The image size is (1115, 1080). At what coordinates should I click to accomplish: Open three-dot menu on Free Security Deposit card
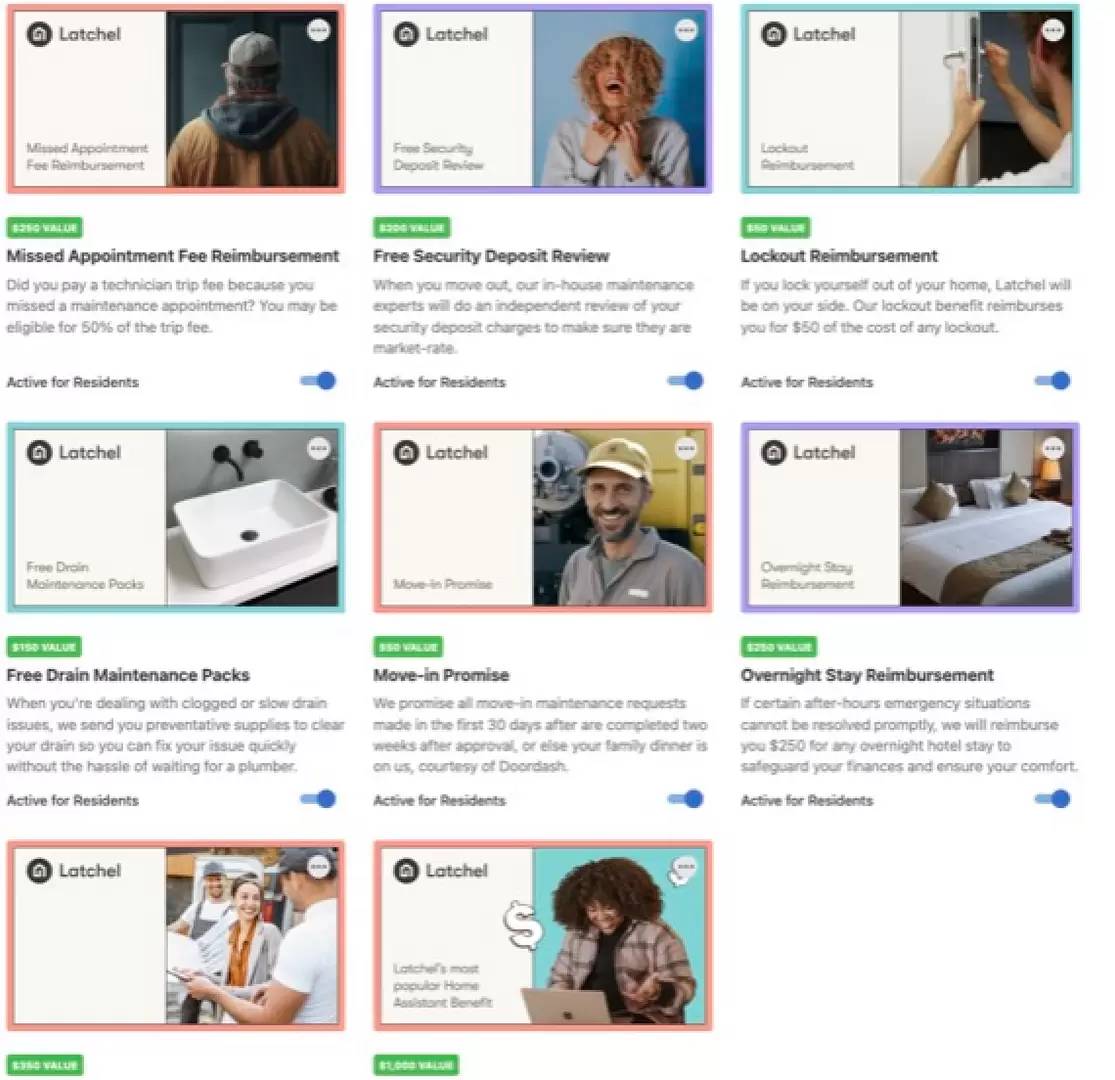pyautogui.click(x=686, y=30)
